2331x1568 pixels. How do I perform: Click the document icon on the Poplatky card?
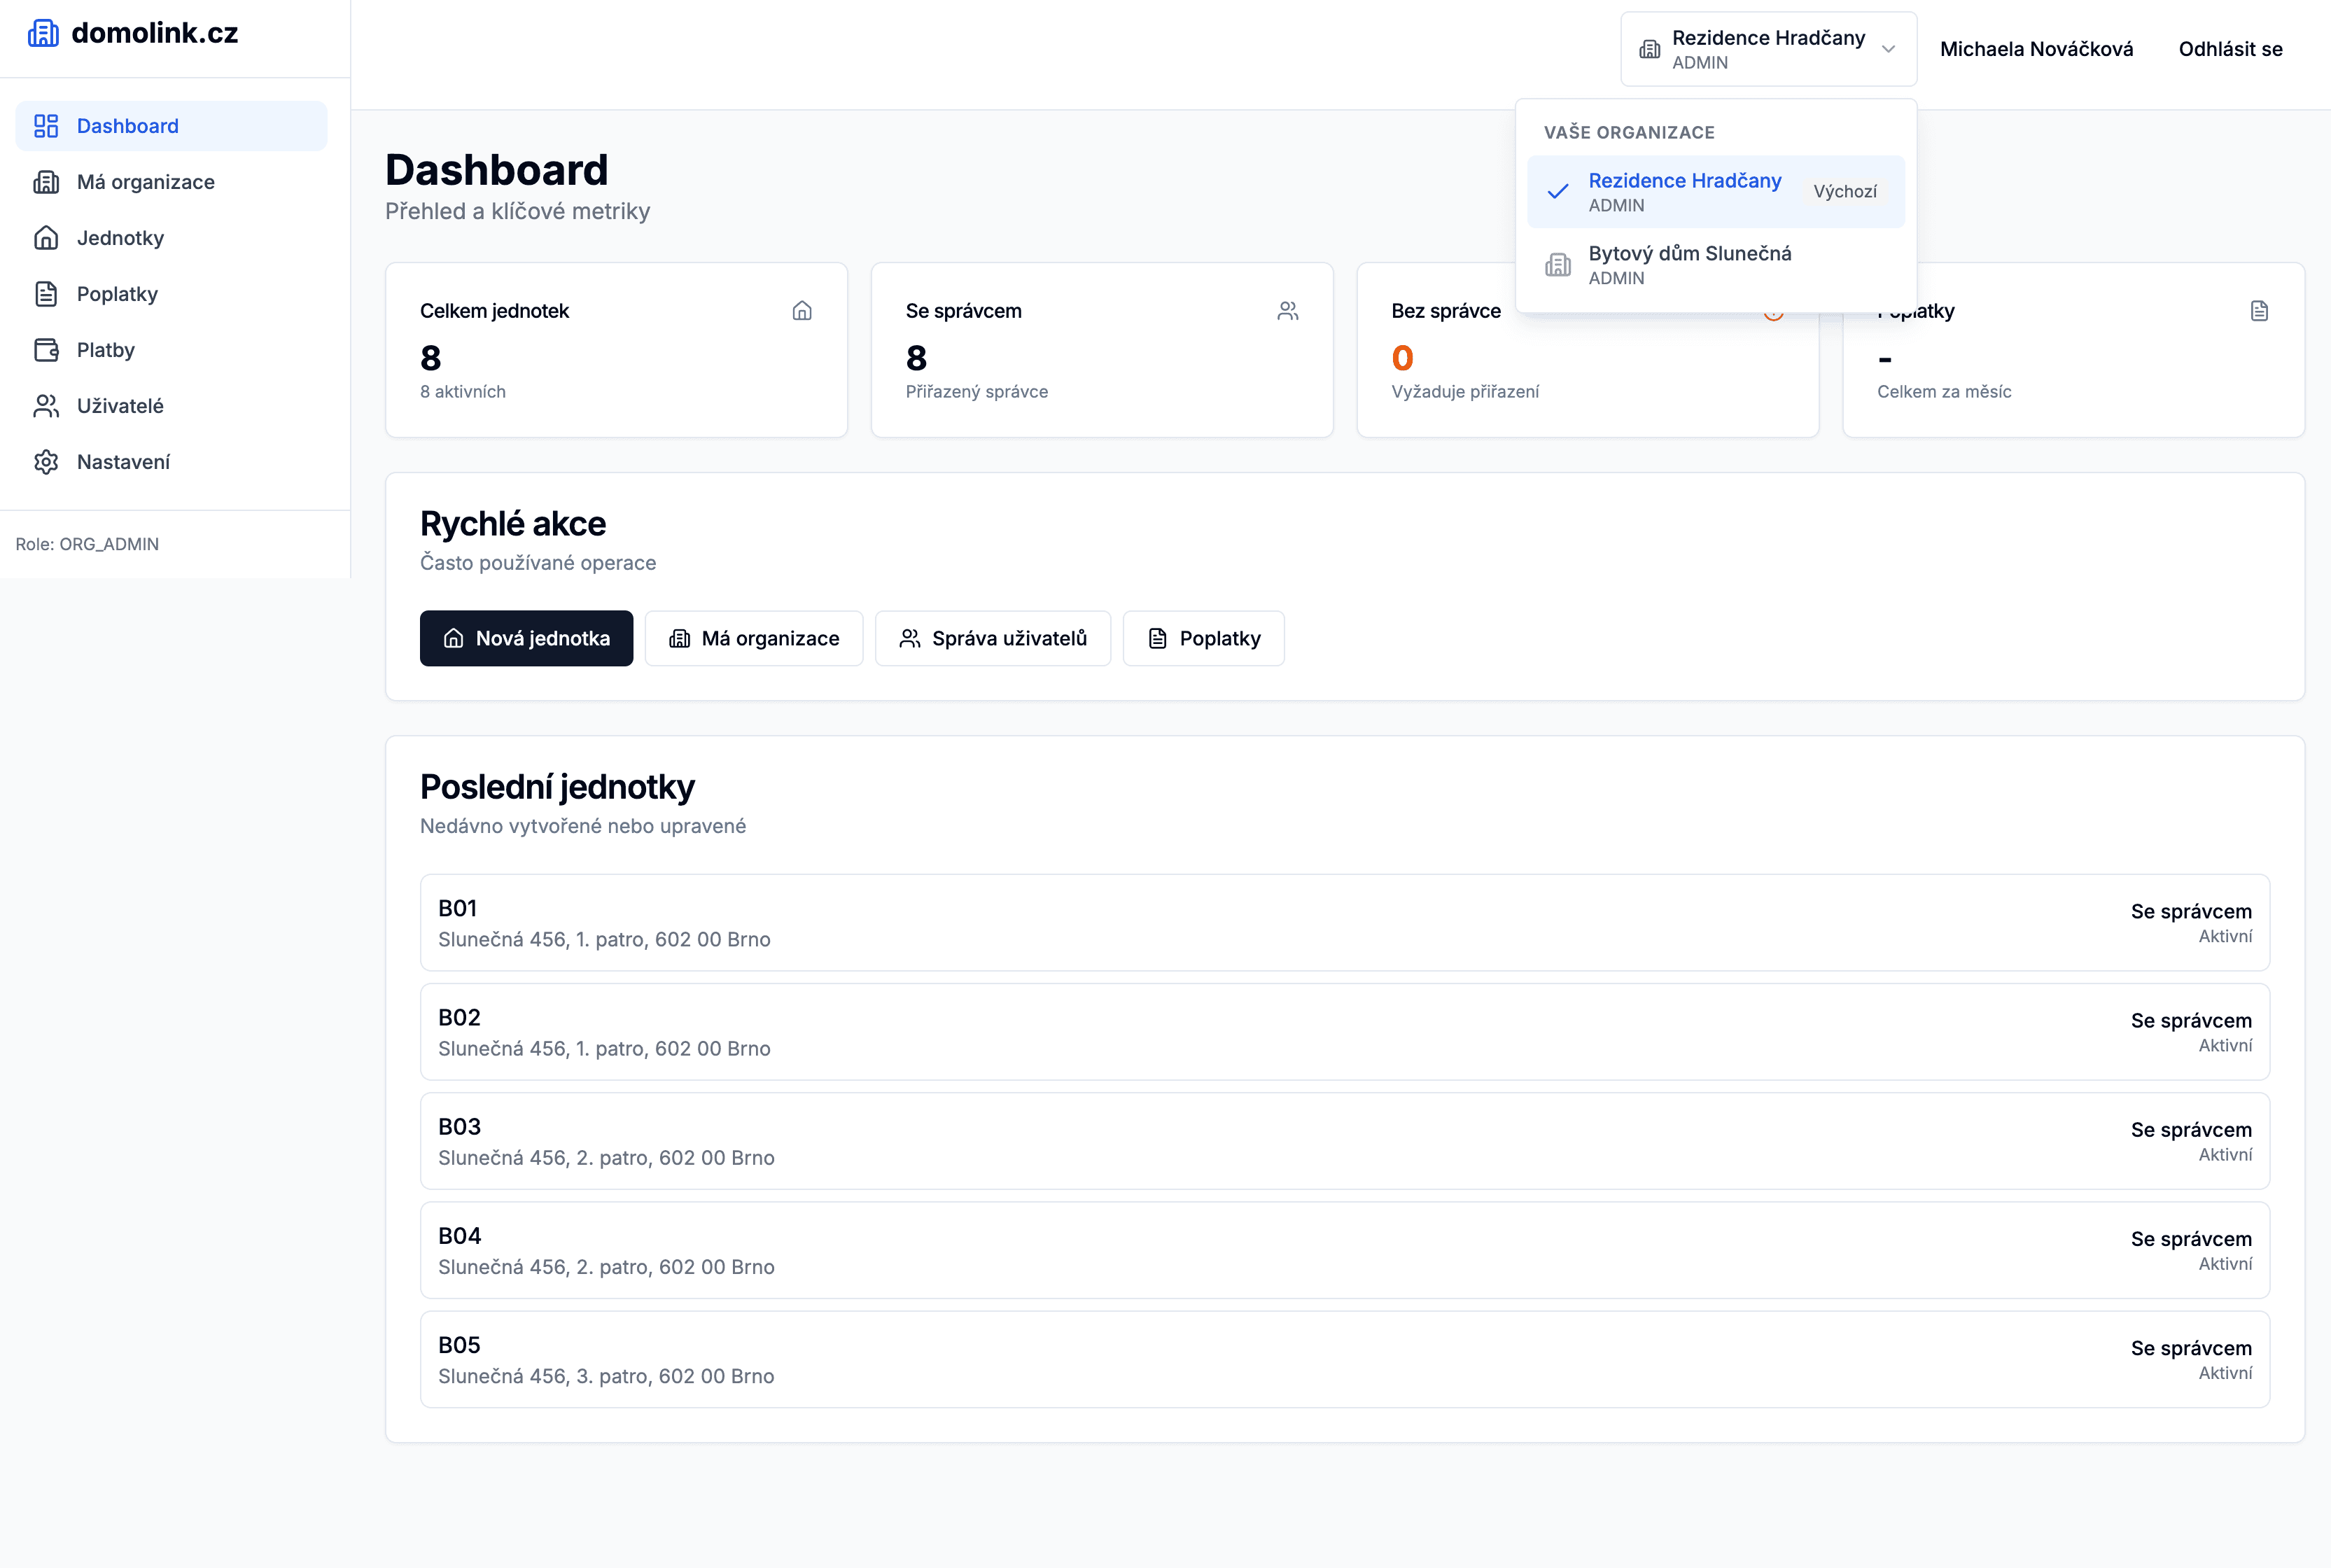[x=2259, y=311]
